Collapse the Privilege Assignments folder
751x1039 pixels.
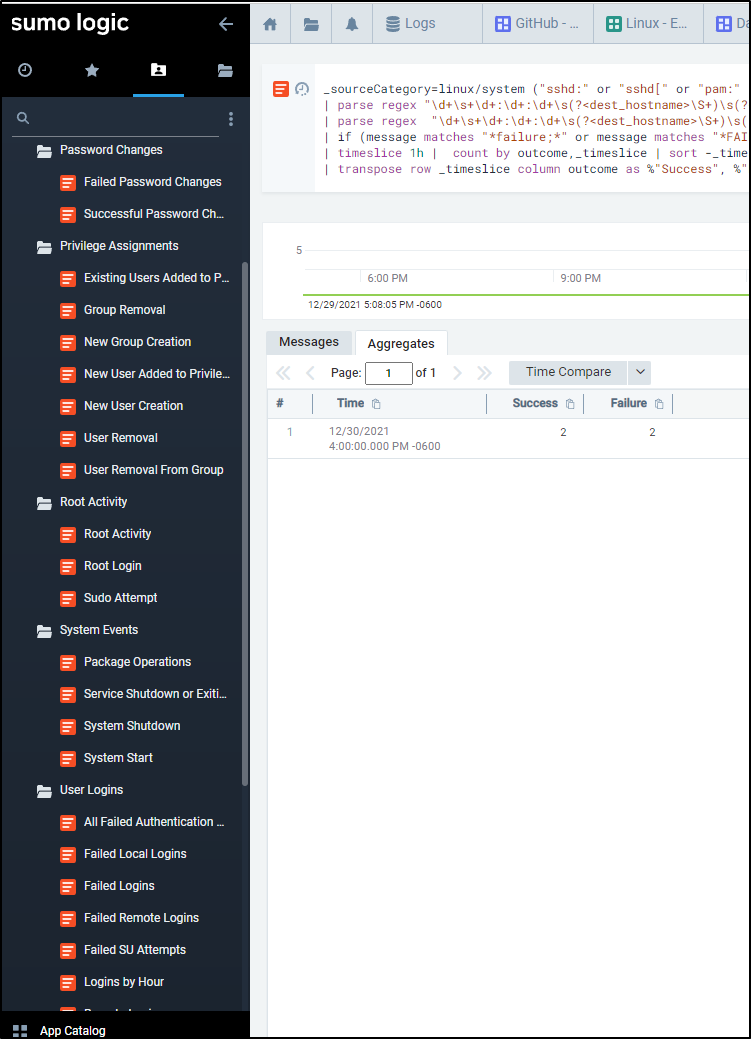click(44, 247)
